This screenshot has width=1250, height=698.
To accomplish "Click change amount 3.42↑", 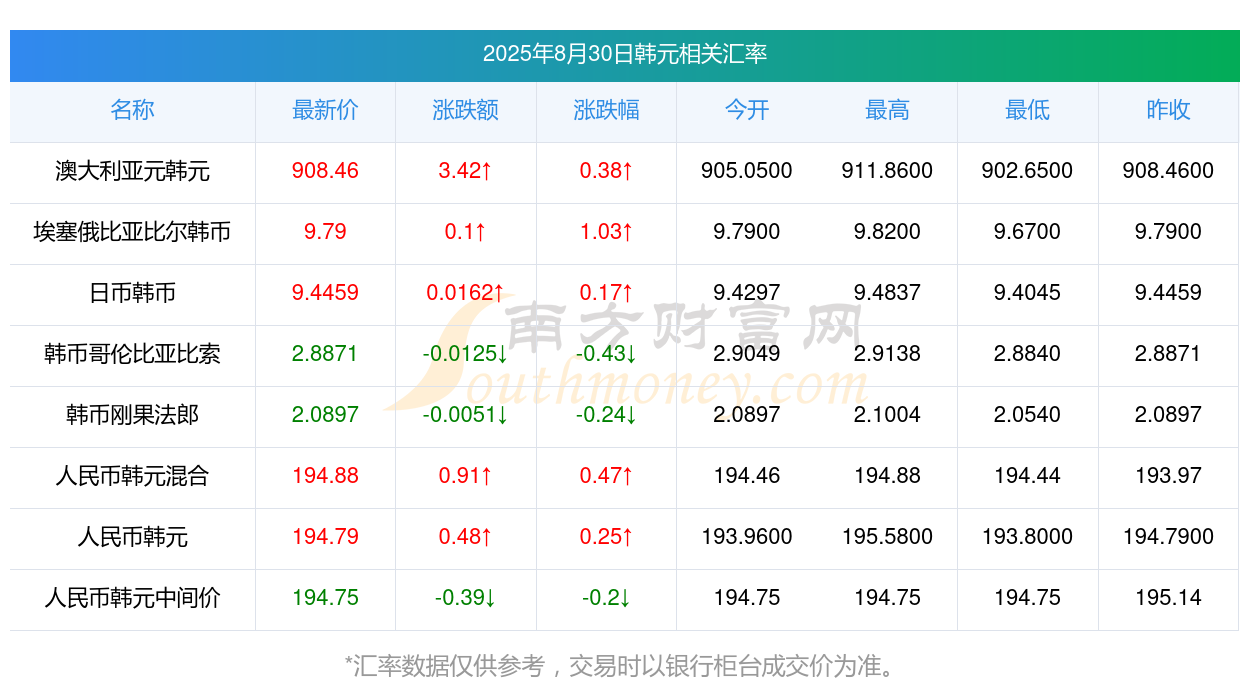I will pyautogui.click(x=466, y=171).
